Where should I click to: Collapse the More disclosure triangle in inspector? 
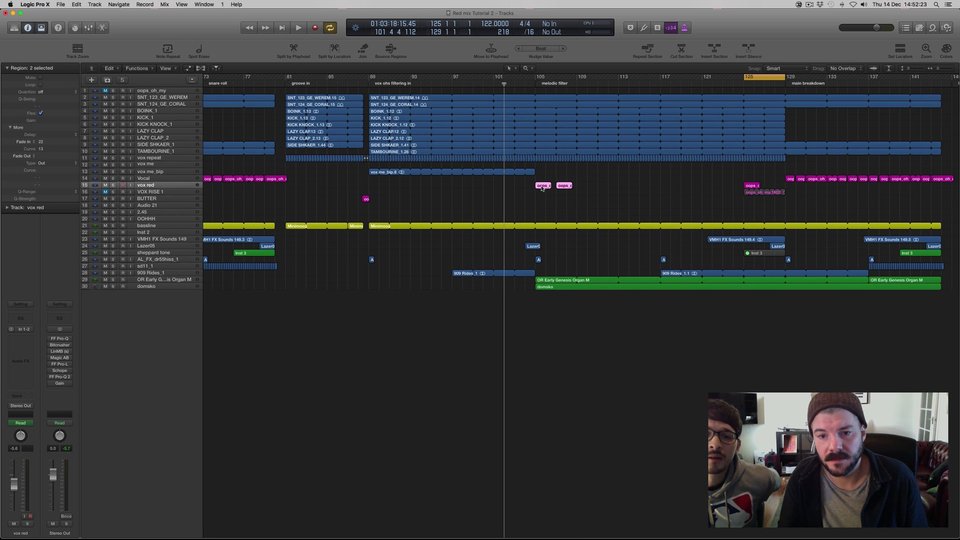pyautogui.click(x=10, y=127)
